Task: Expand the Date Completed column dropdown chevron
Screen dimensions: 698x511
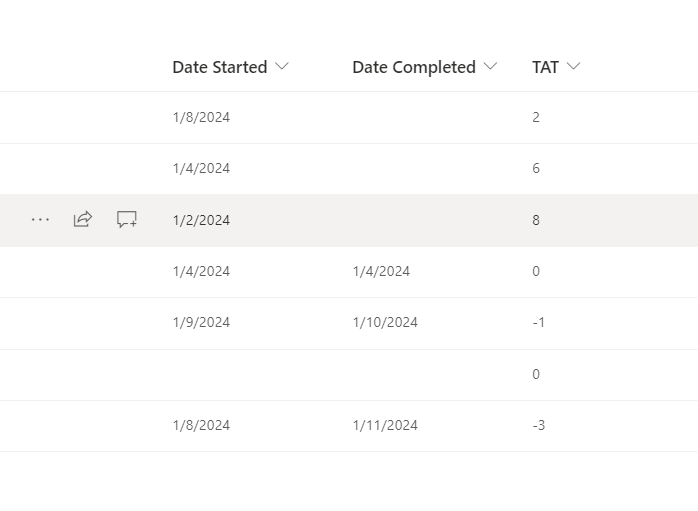Action: (x=490, y=67)
